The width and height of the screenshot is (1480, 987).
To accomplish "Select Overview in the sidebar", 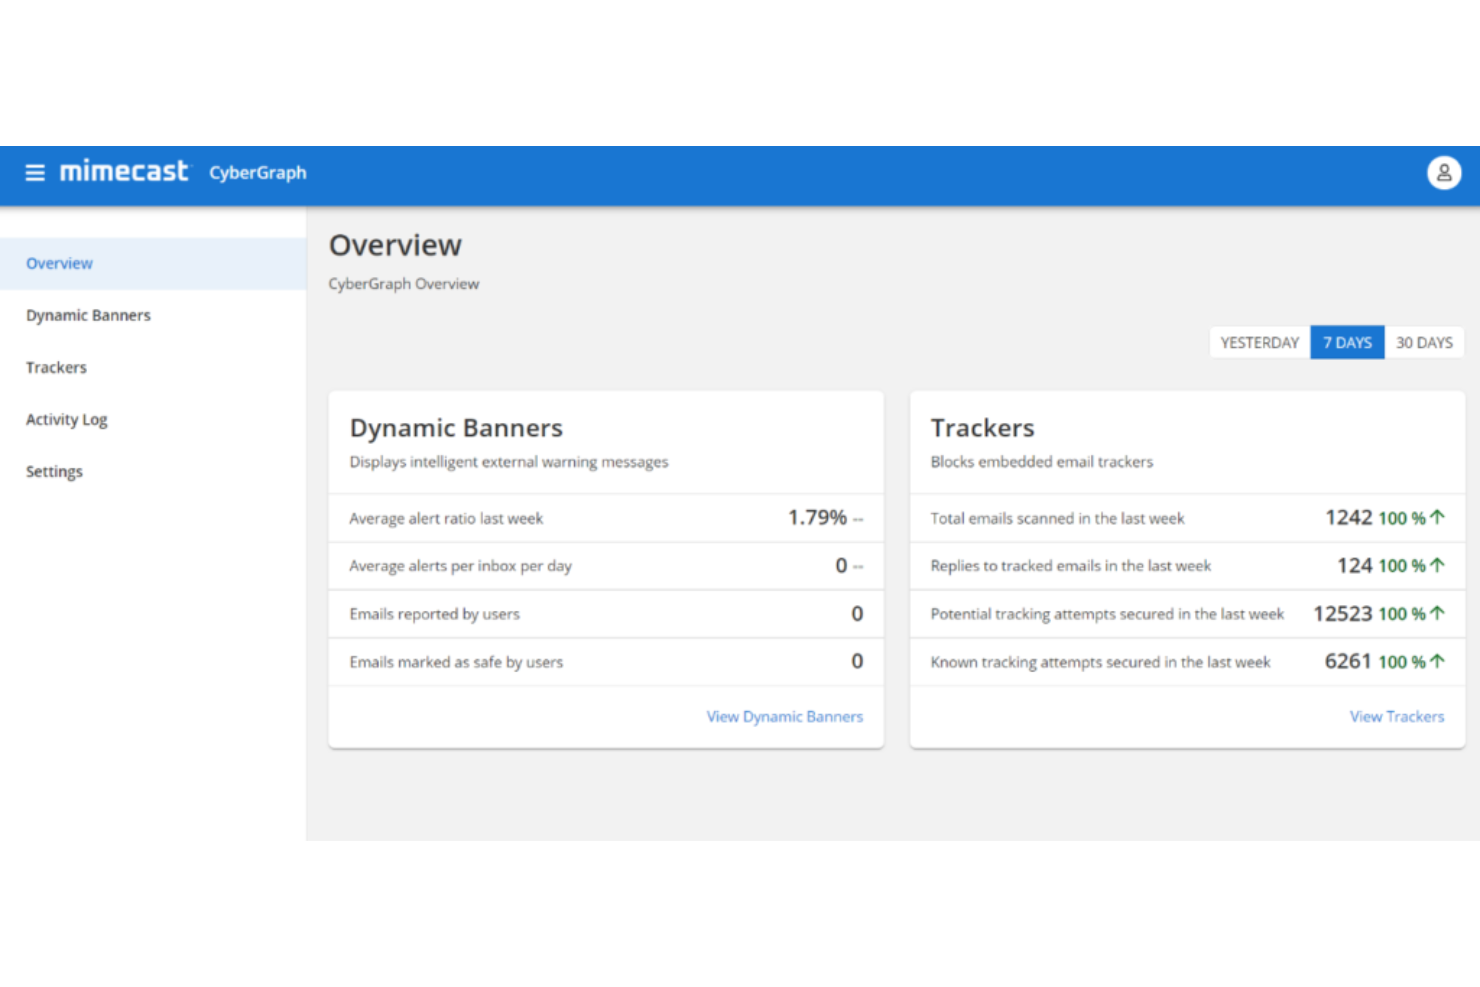I will (59, 263).
